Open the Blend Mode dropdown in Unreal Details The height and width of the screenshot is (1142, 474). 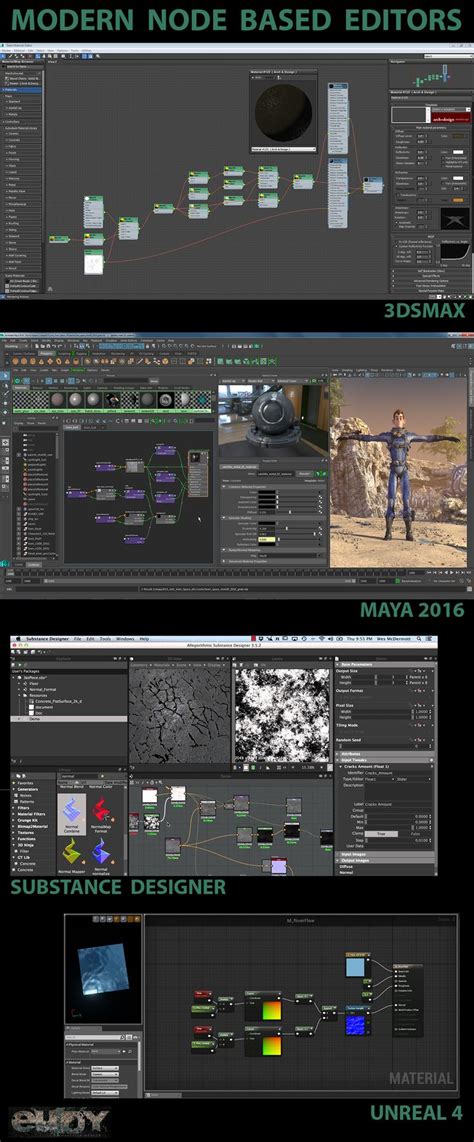click(x=106, y=1074)
